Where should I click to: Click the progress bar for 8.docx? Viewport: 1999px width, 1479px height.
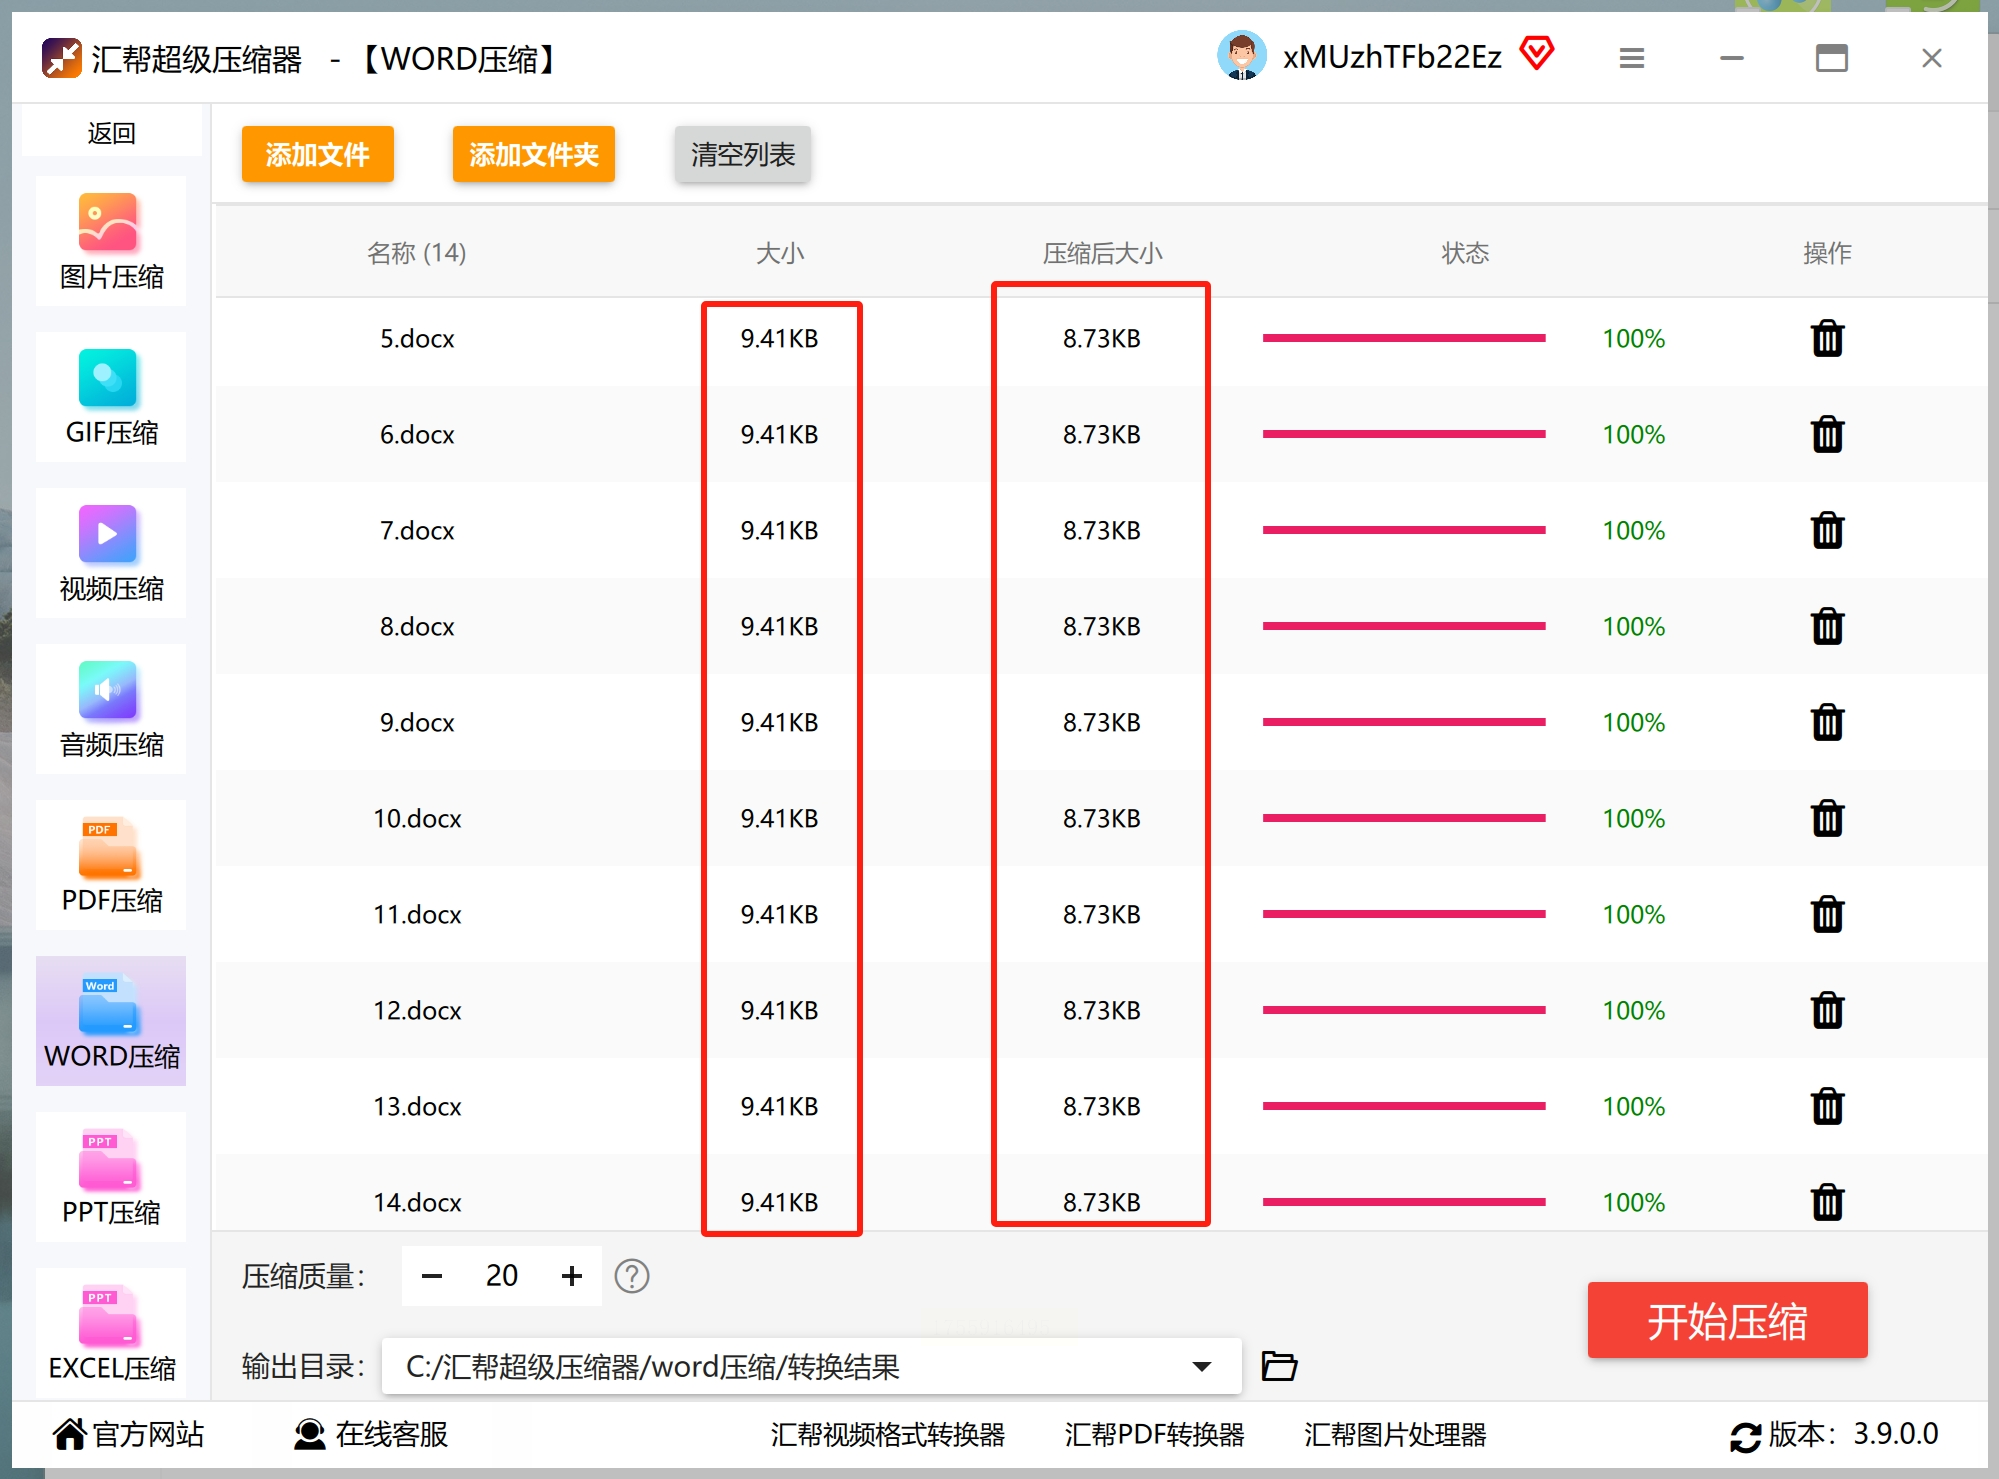1403,626
